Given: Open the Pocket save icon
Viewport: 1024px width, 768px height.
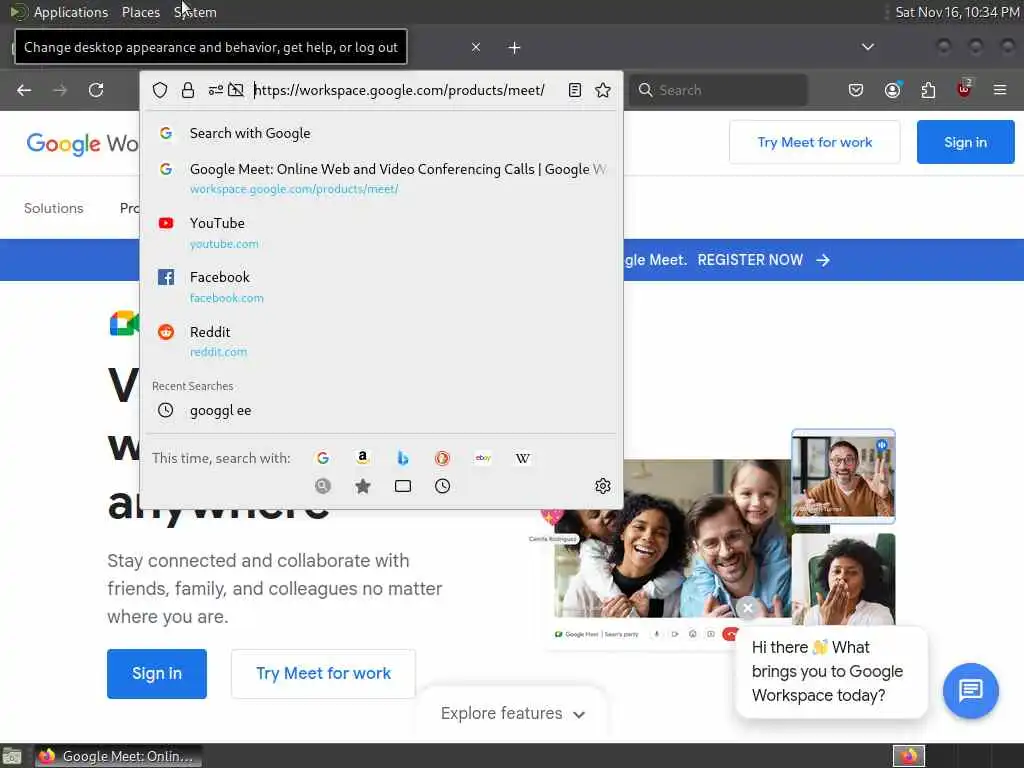Looking at the screenshot, I should coord(856,90).
